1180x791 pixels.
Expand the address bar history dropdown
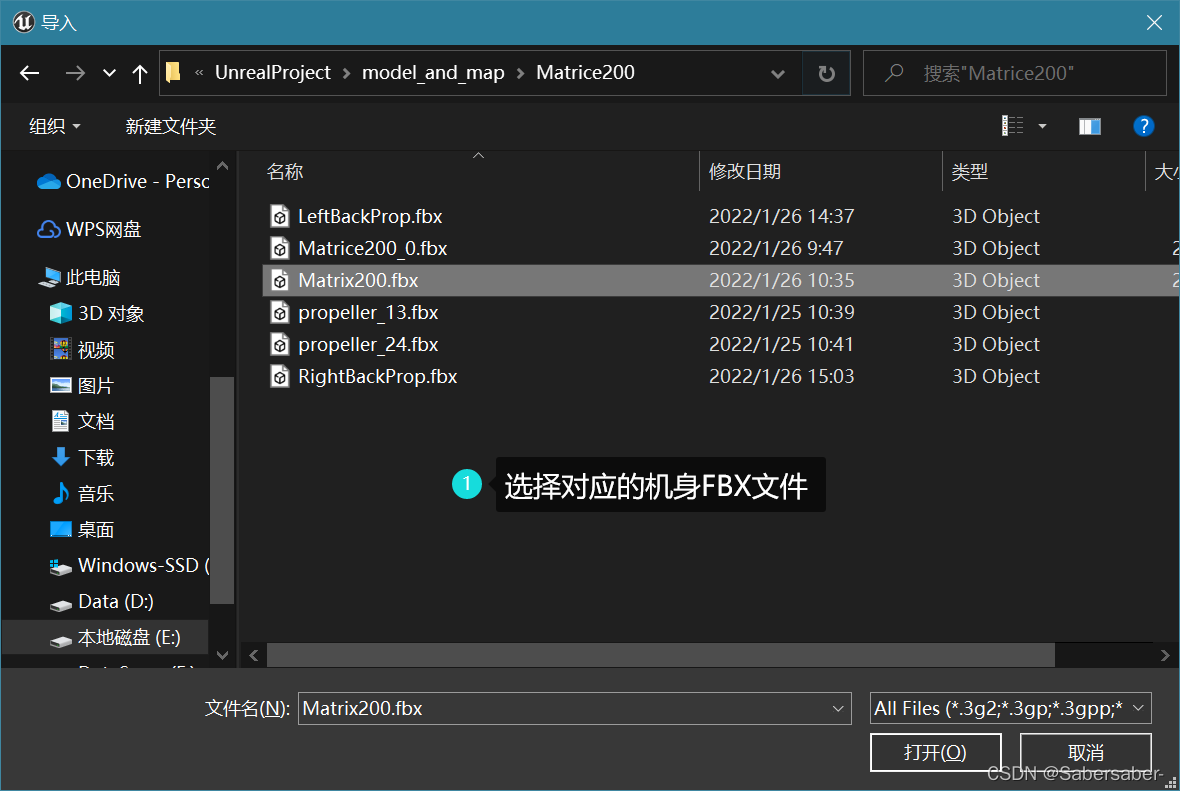[778, 74]
